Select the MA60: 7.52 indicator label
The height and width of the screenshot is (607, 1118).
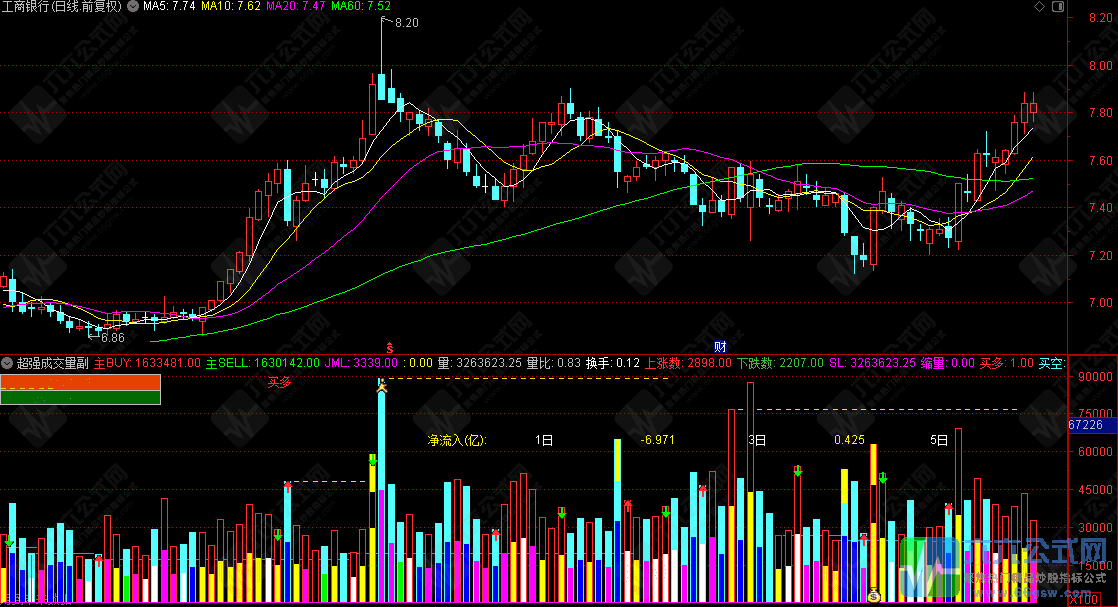tap(361, 6)
